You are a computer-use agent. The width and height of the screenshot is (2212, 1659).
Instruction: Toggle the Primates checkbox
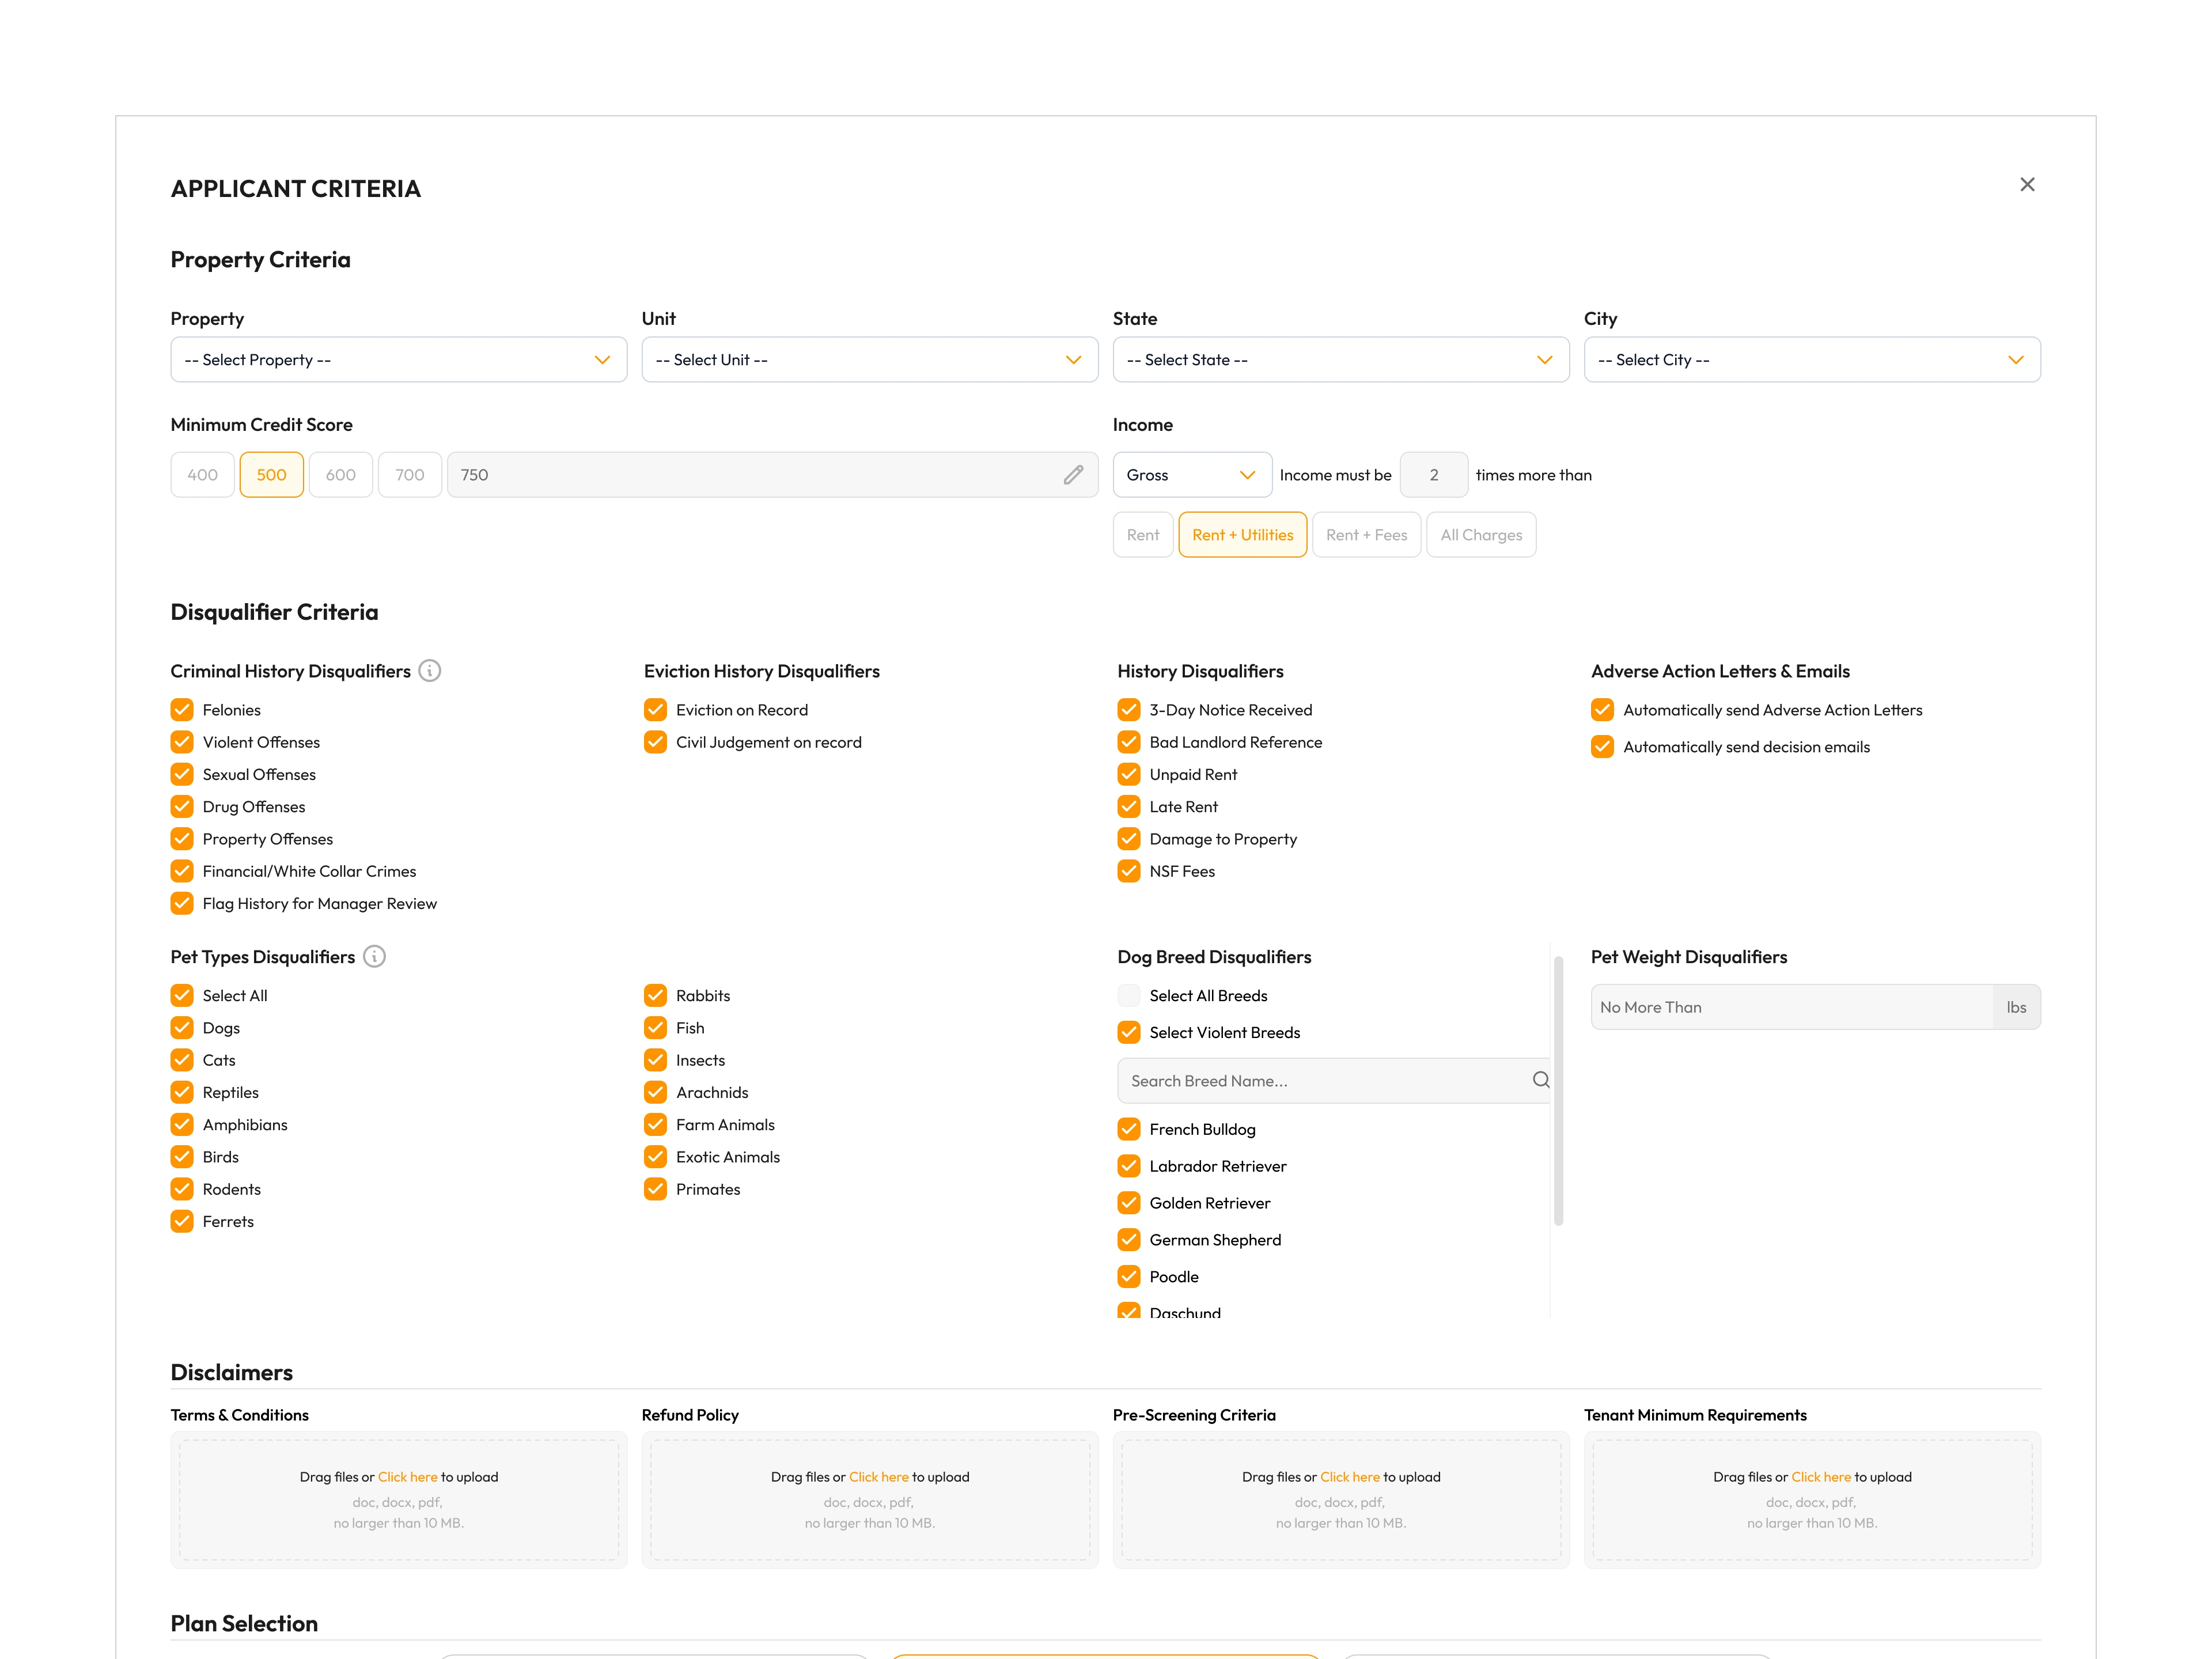pos(655,1189)
